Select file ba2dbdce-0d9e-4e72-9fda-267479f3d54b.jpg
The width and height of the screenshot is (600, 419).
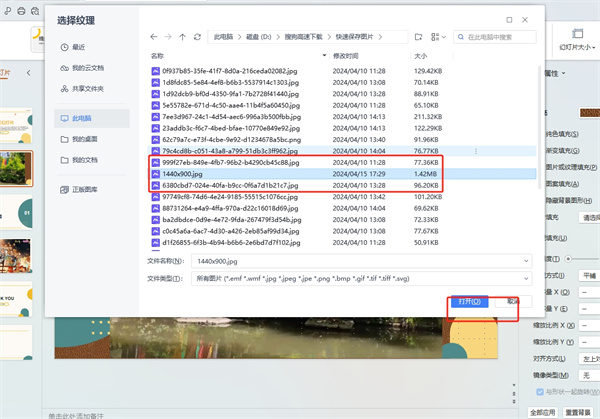(232, 220)
